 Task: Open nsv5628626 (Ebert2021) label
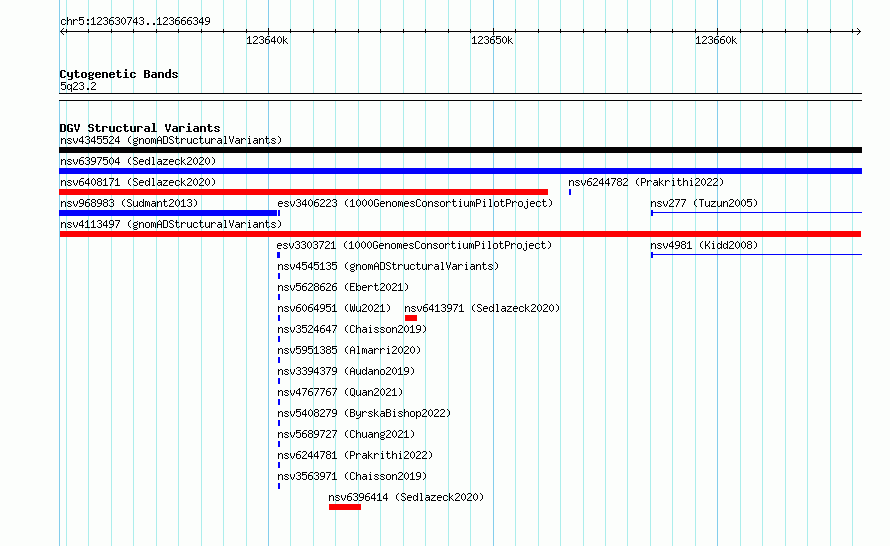(x=343, y=287)
